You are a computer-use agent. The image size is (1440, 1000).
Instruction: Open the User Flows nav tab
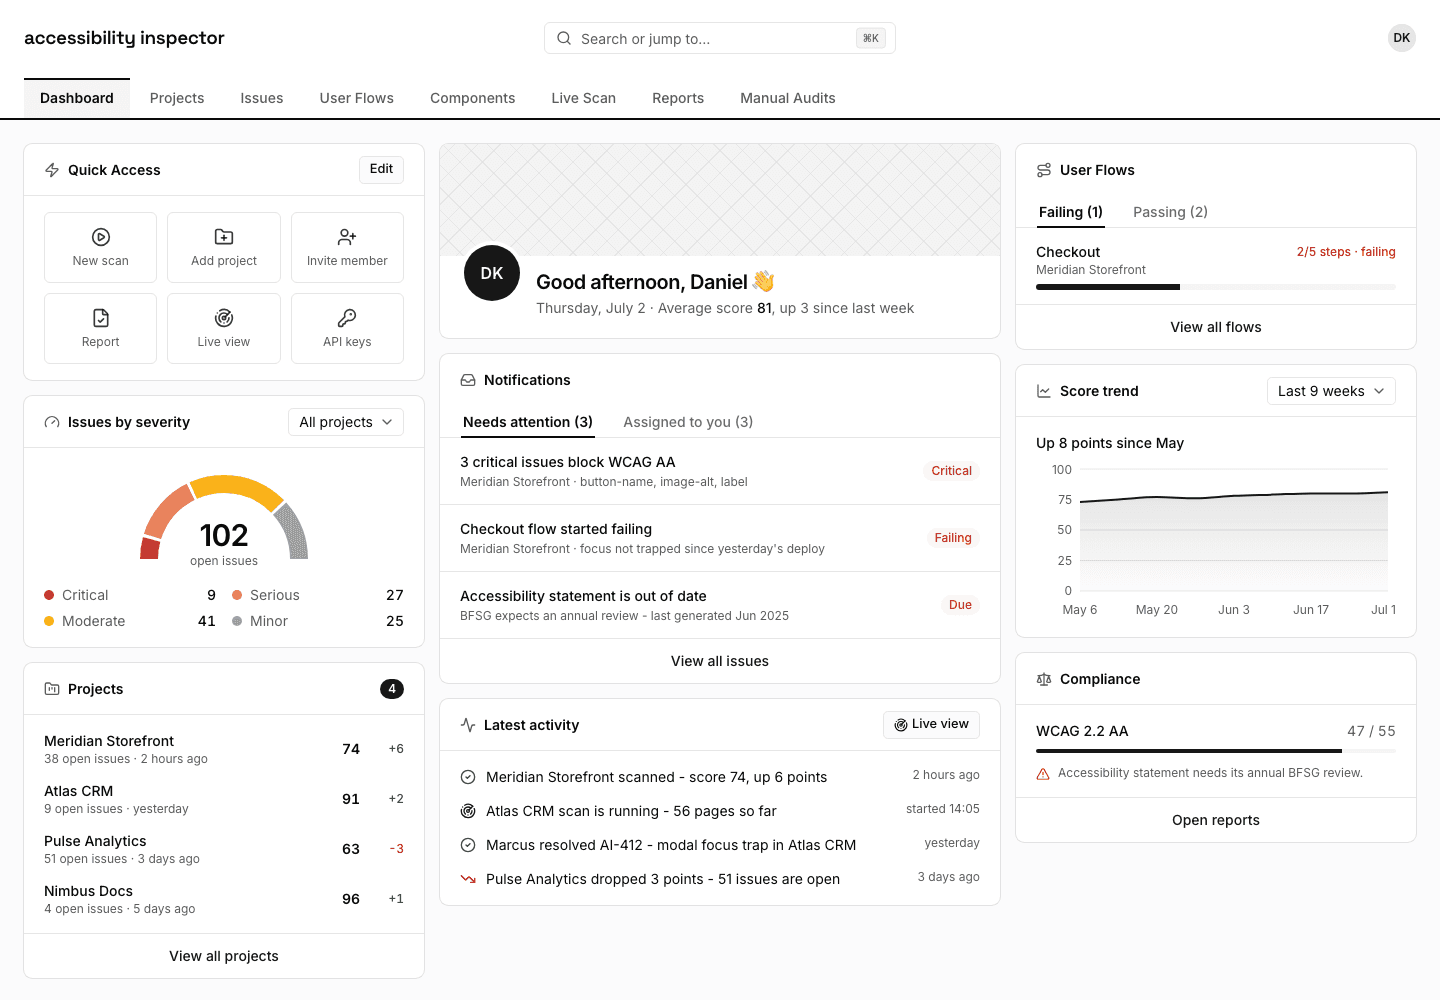click(x=357, y=98)
